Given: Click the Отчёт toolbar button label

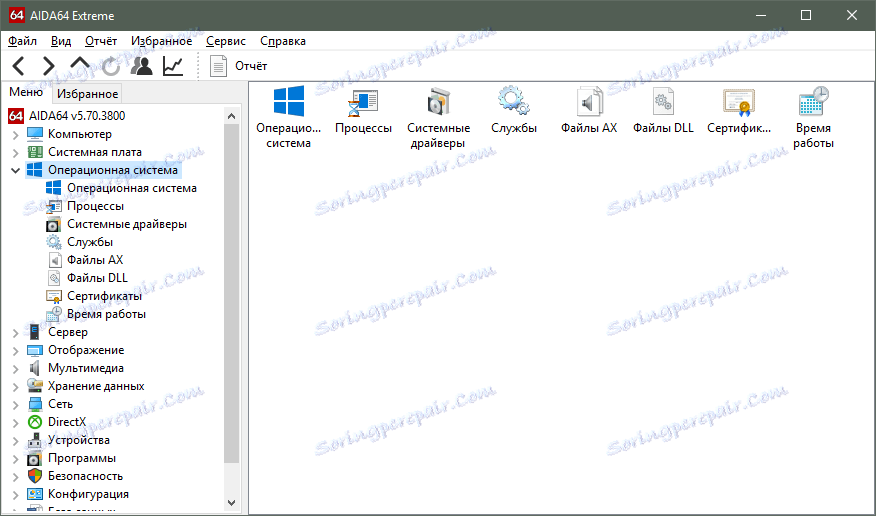Looking at the screenshot, I should point(251,66).
